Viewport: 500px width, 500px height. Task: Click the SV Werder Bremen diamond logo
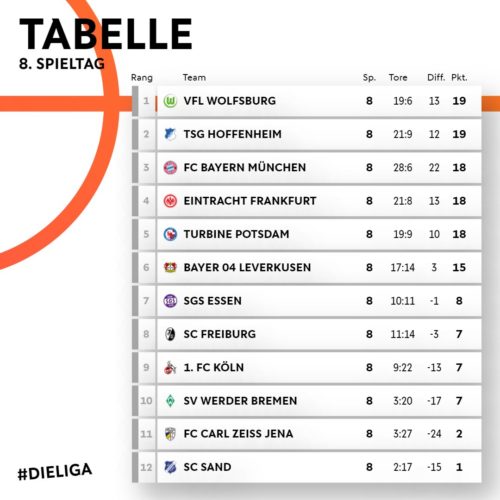(x=170, y=400)
